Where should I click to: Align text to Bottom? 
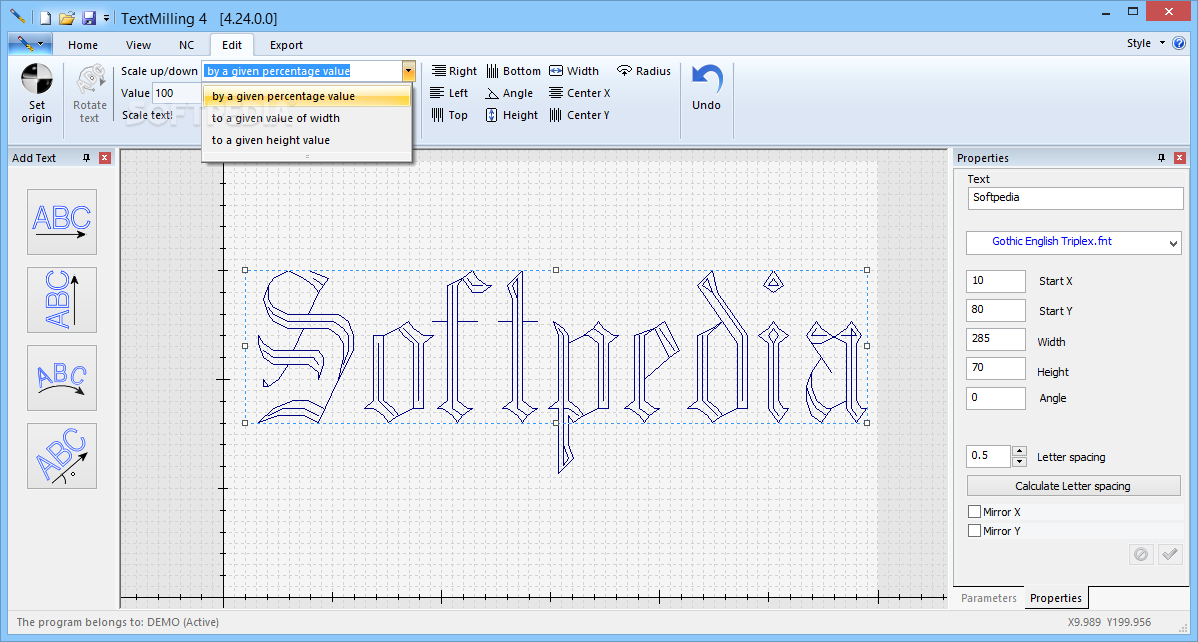coord(513,71)
